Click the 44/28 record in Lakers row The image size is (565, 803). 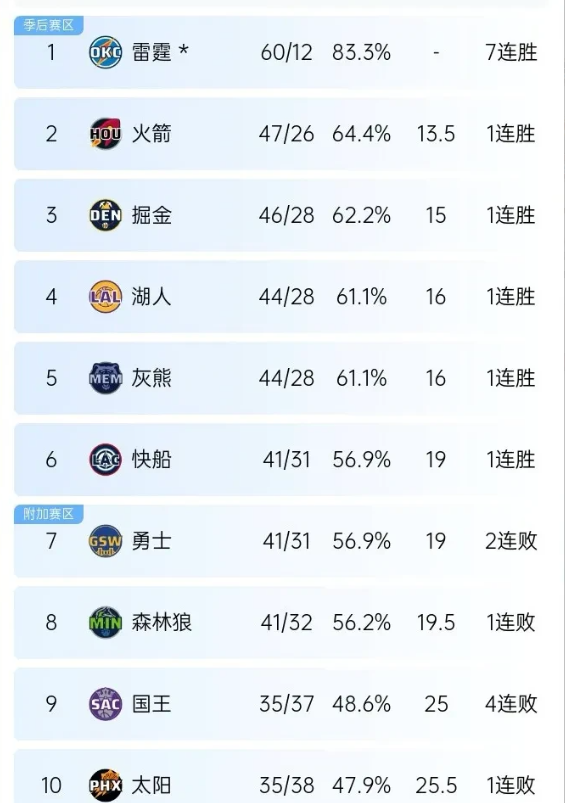(286, 297)
